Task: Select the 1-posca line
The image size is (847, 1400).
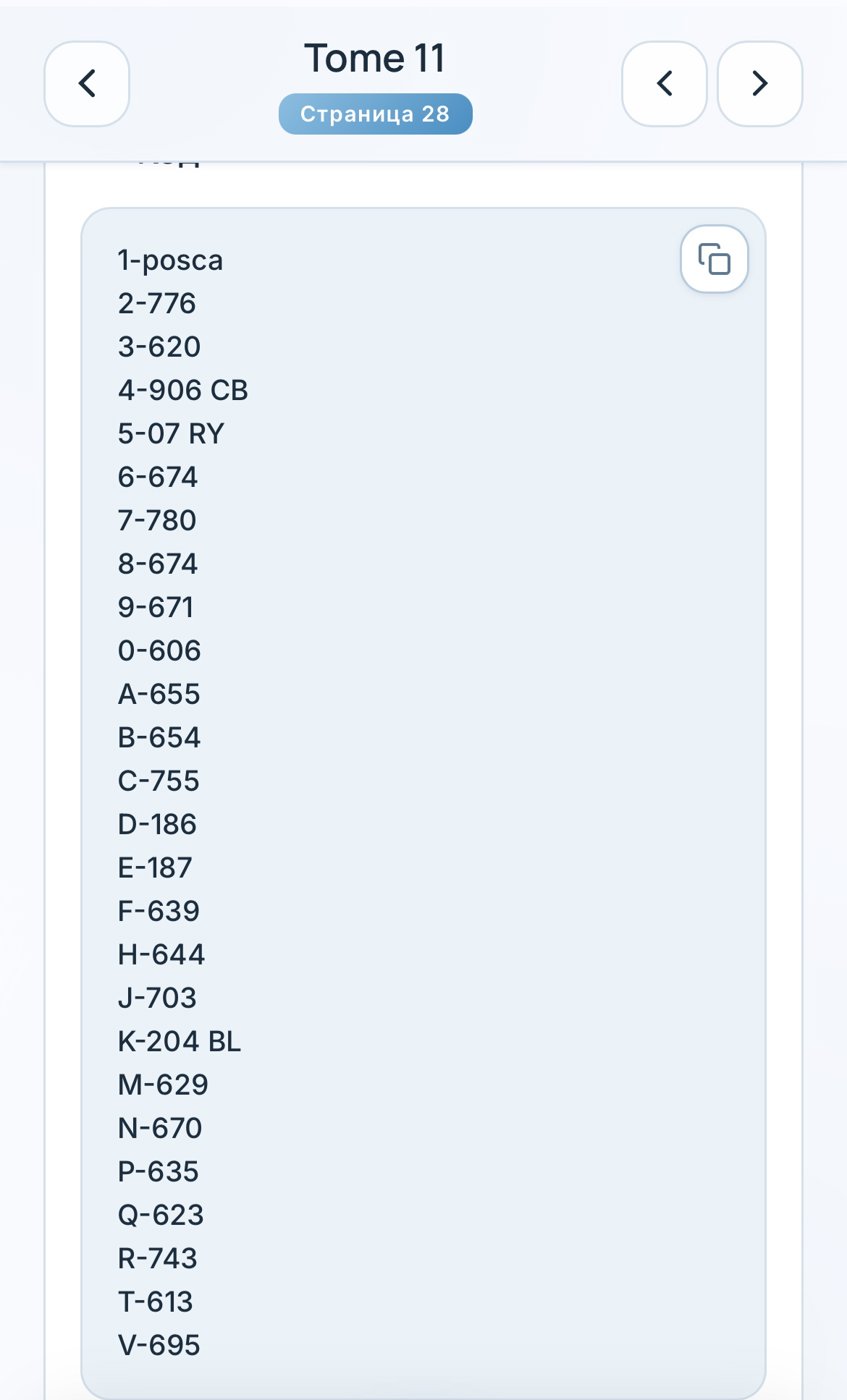Action: click(171, 261)
